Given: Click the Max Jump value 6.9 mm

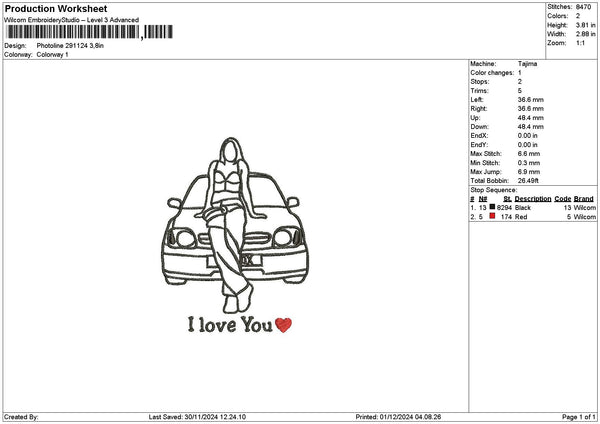Looking at the screenshot, I should tap(529, 172).
